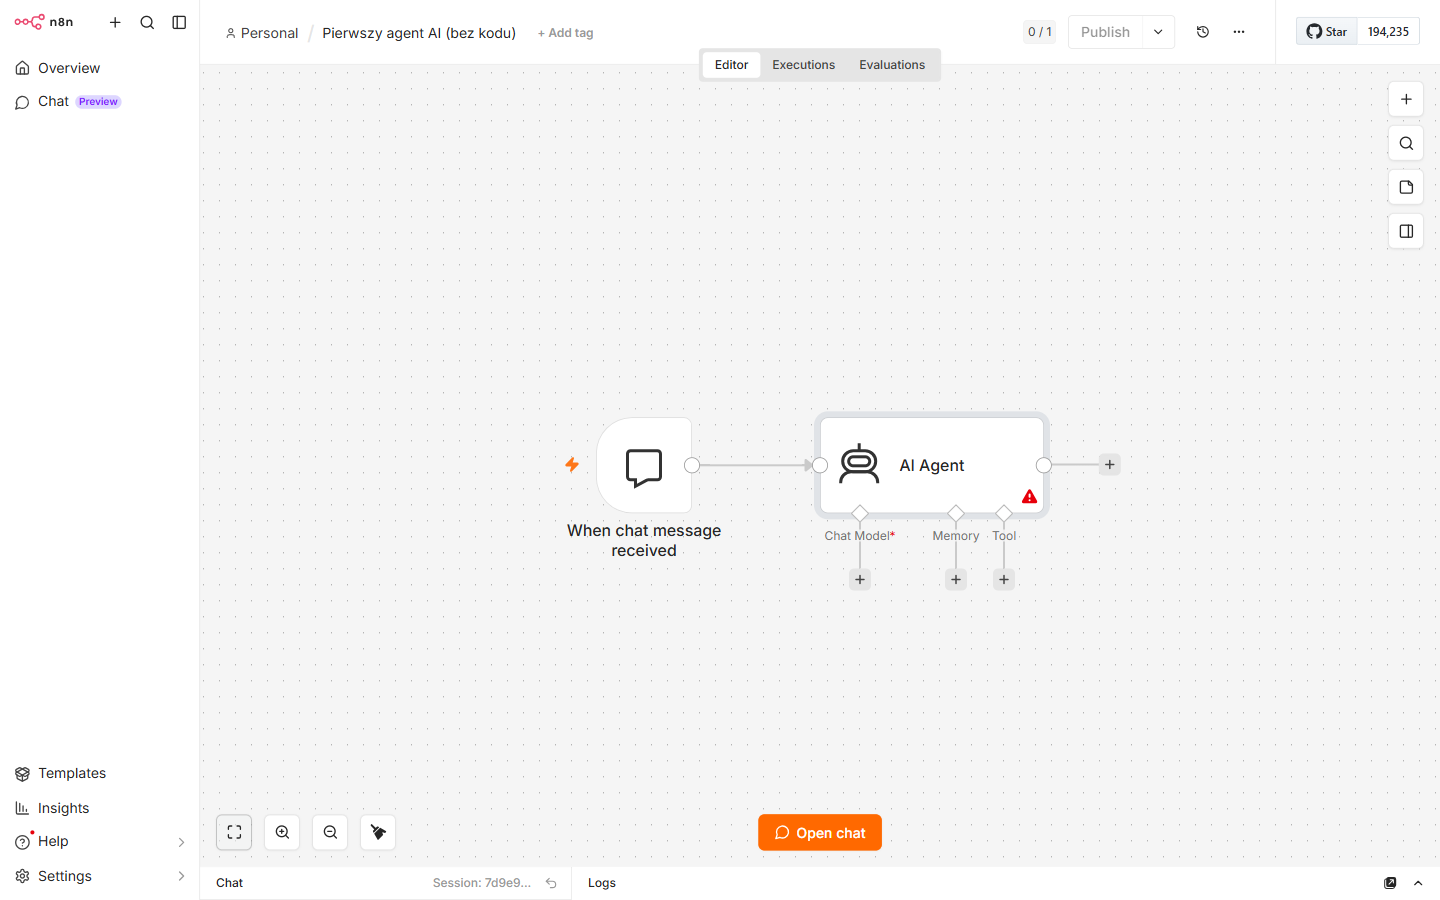Expand the Help menu
1440x900 pixels.
point(99,842)
